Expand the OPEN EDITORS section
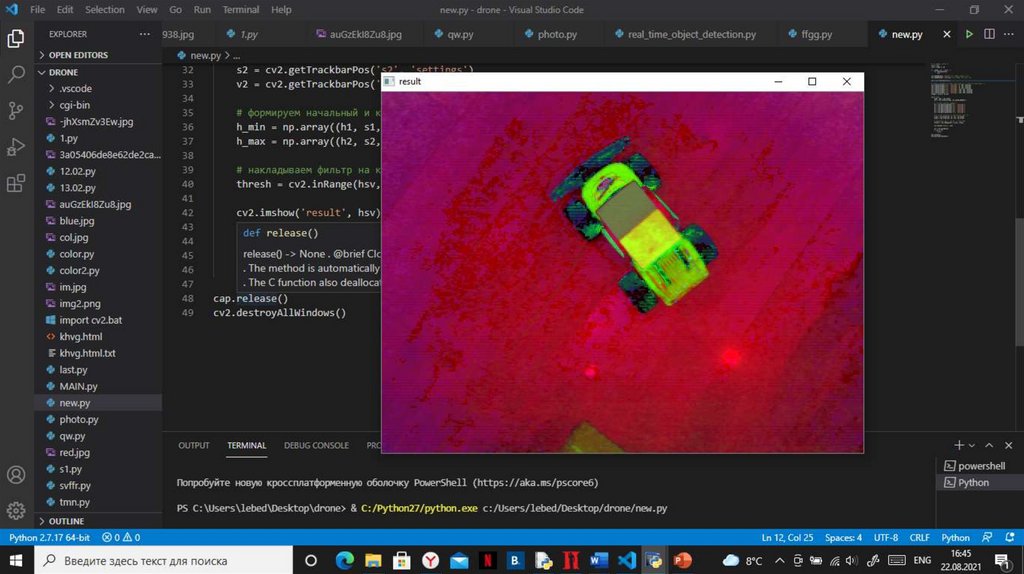The image size is (1024, 574). tap(78, 55)
